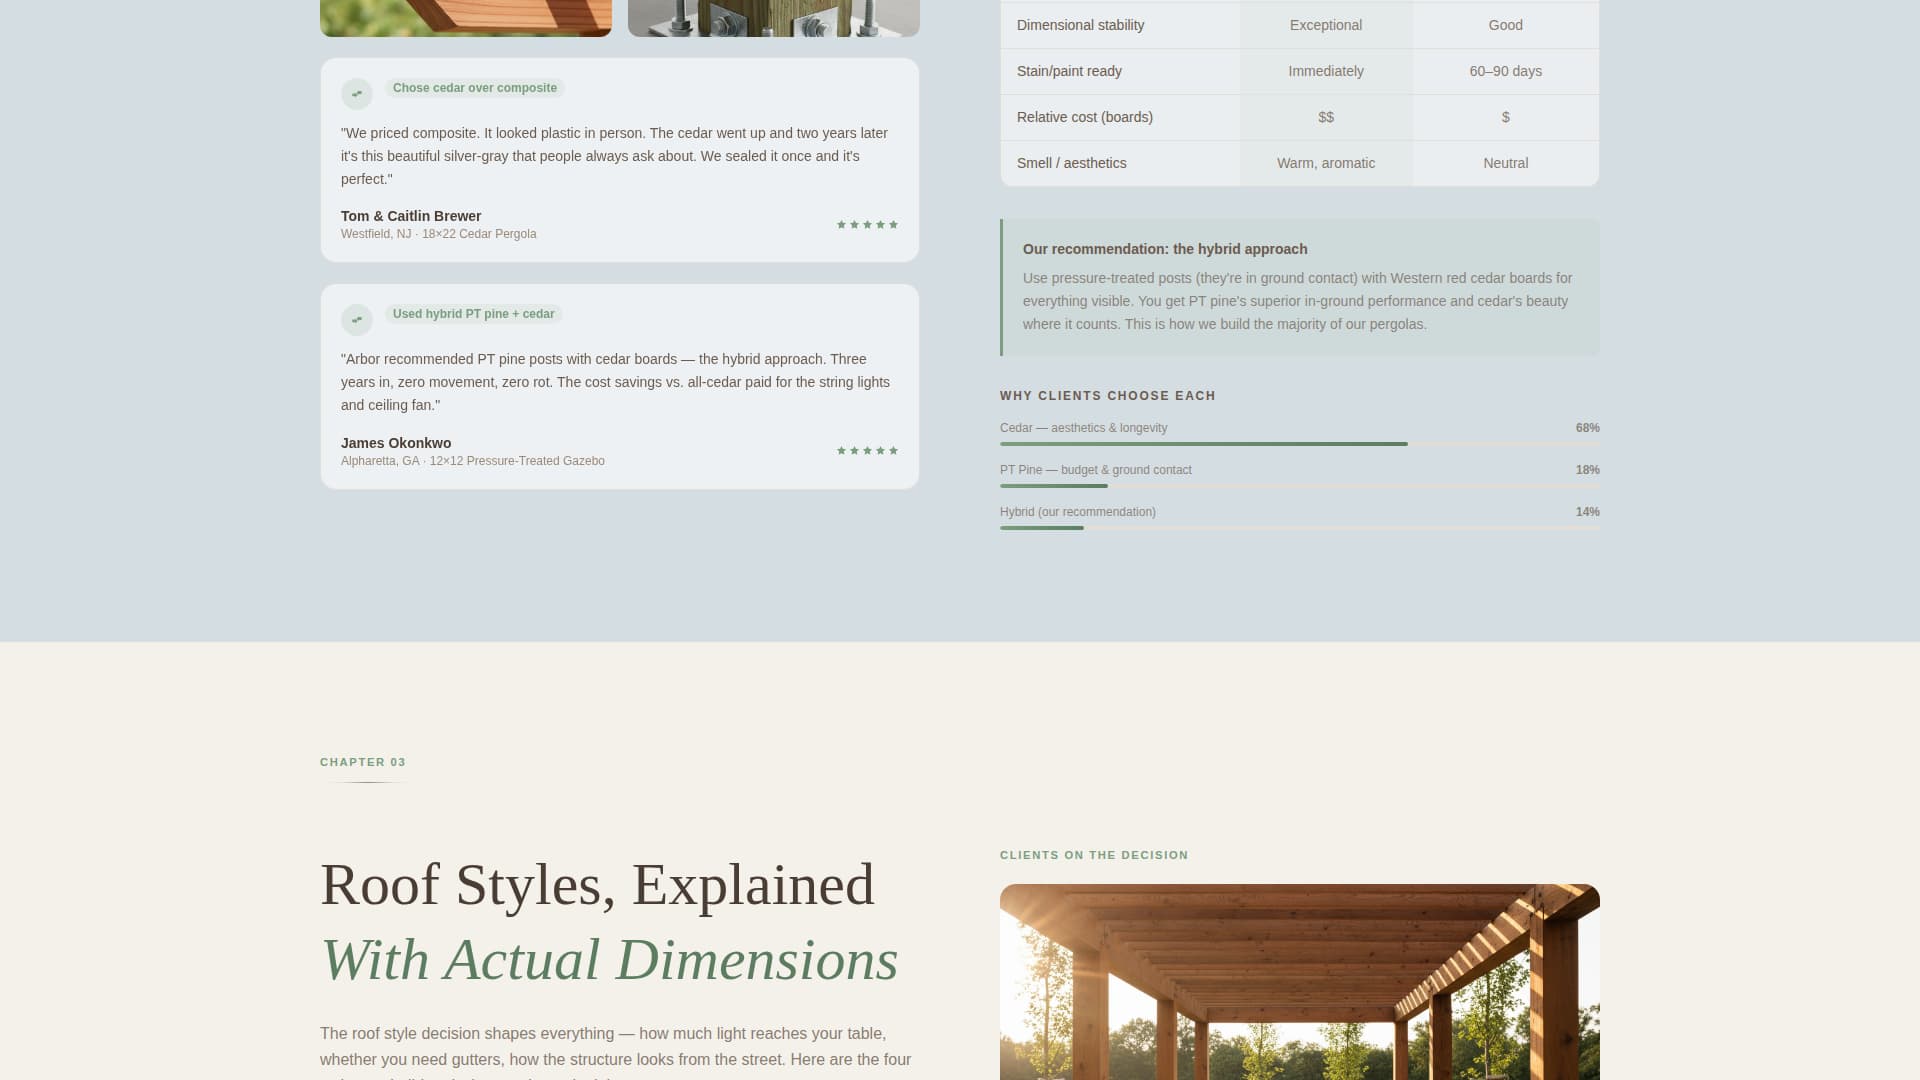Screen dimensions: 1920x1080
Task: Click the 'CHAPTER 03' label
Action: pyautogui.click(x=363, y=762)
